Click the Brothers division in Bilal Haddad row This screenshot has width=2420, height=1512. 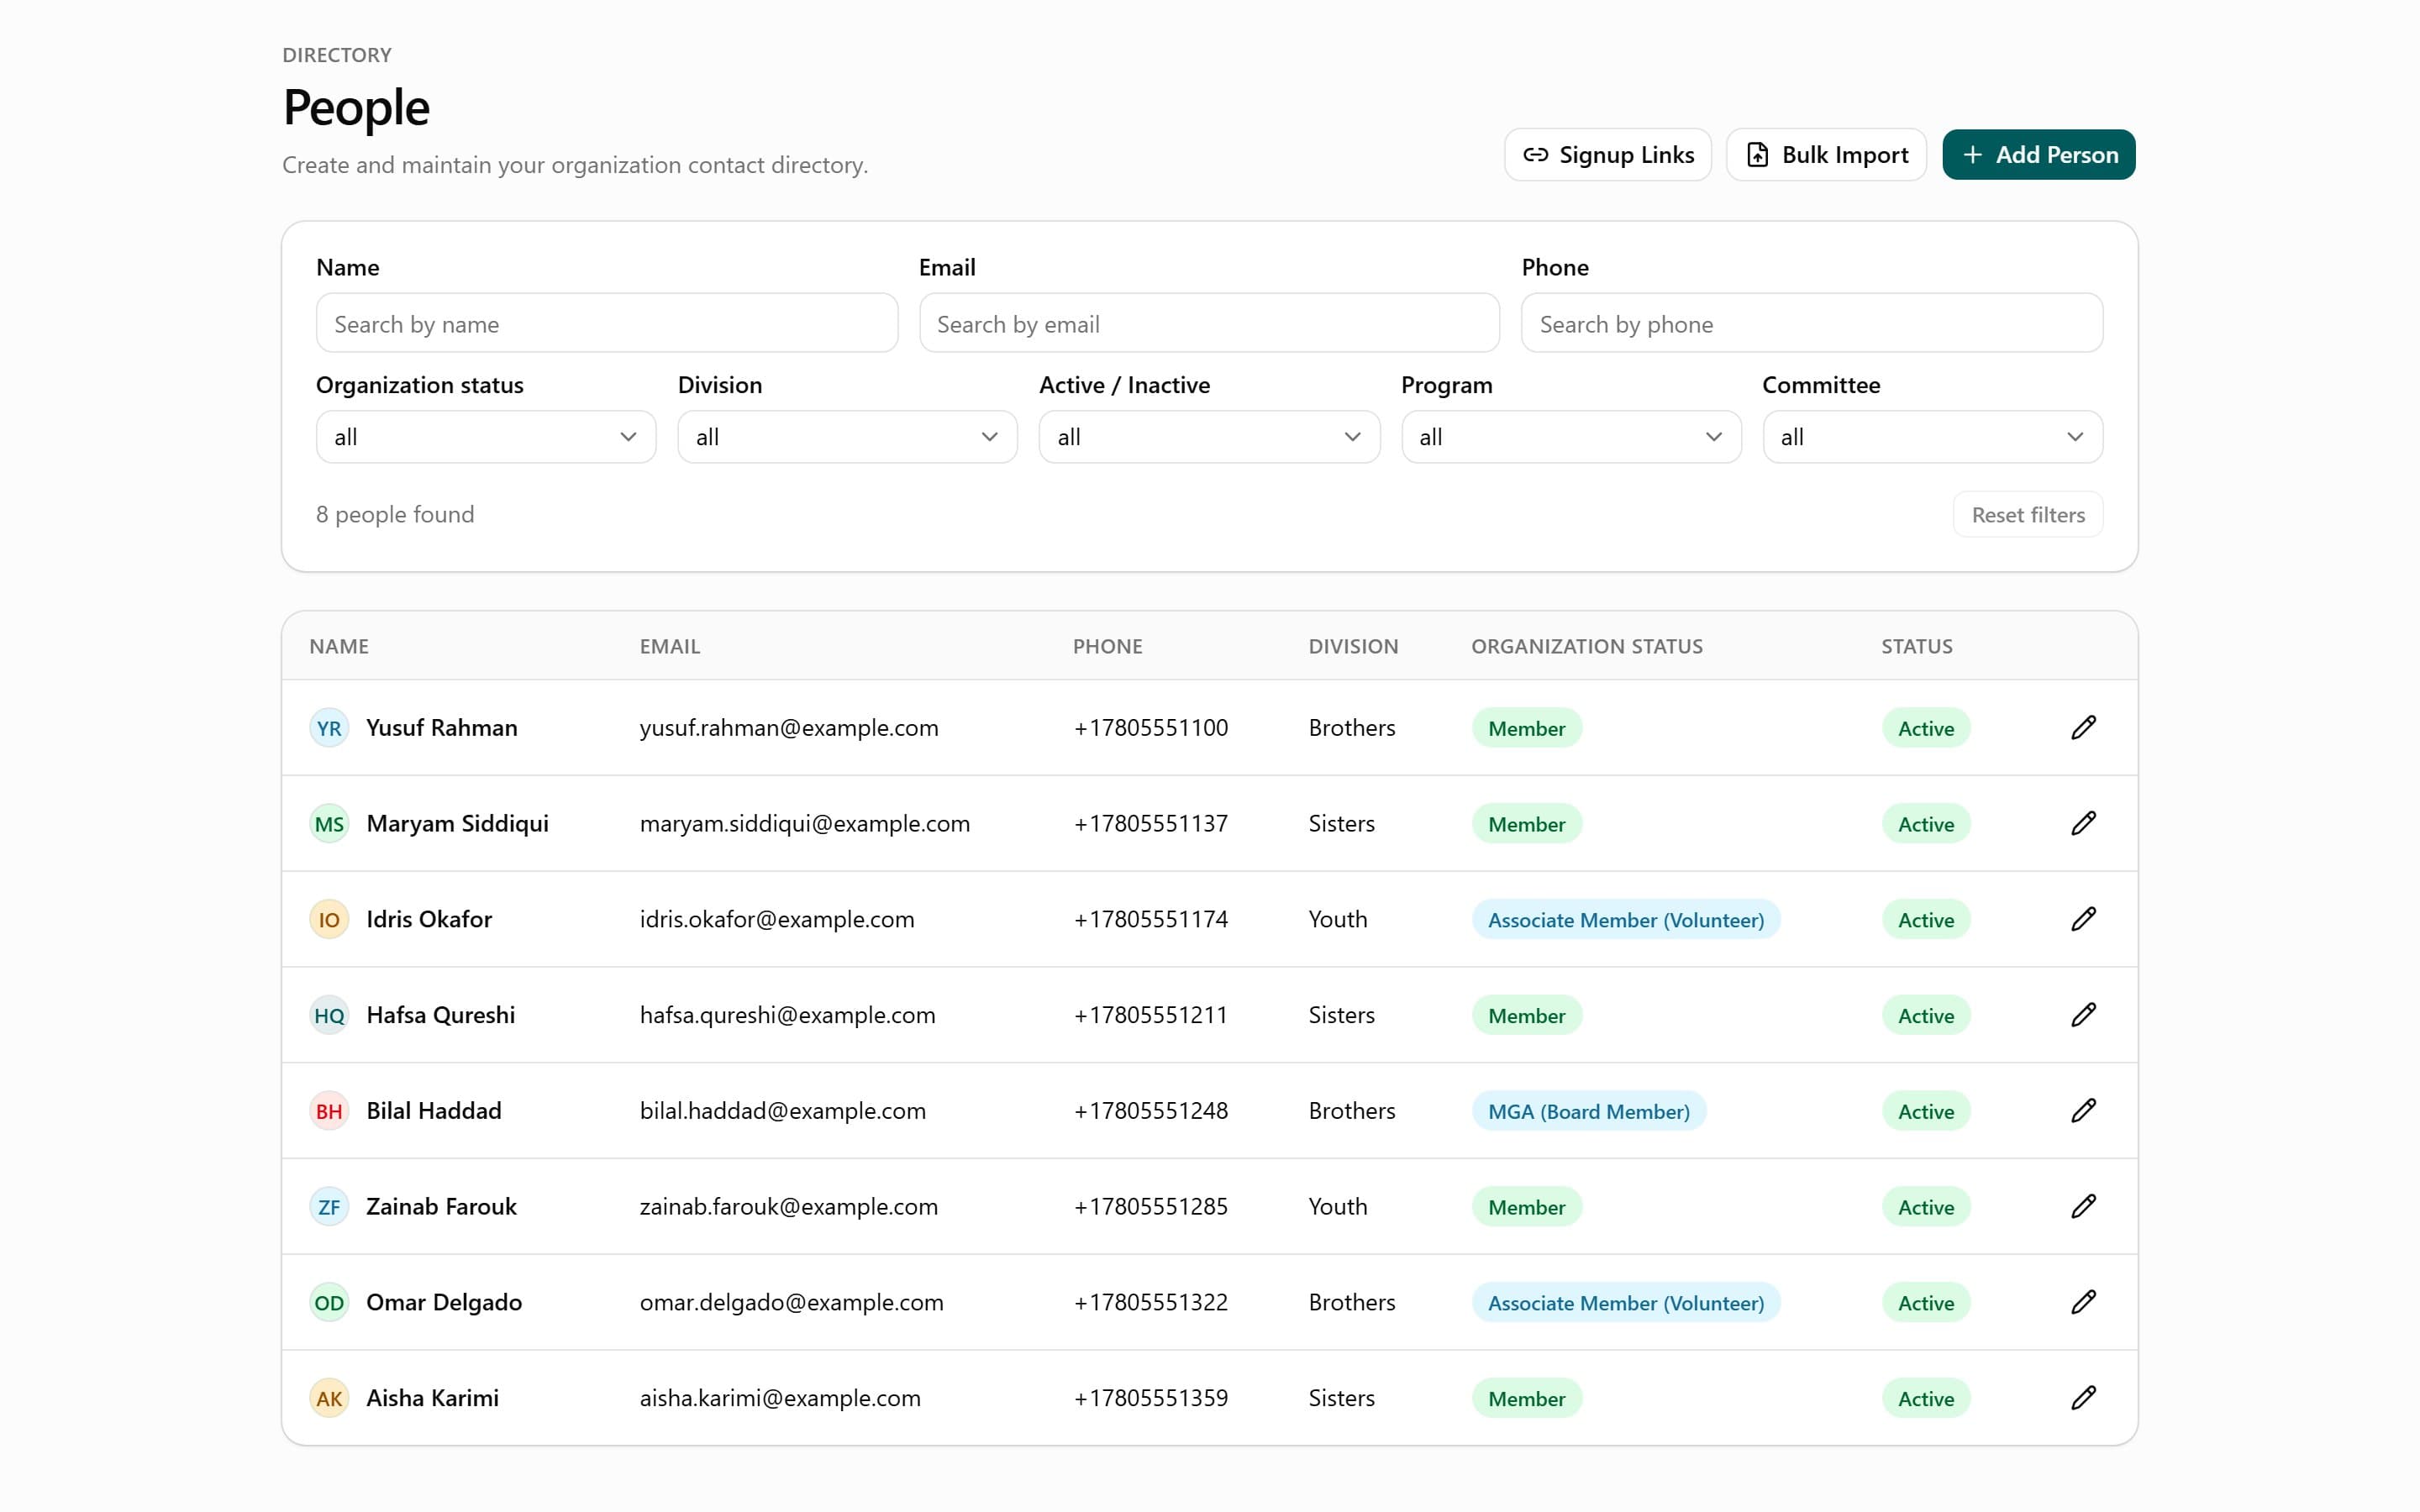tap(1352, 1111)
